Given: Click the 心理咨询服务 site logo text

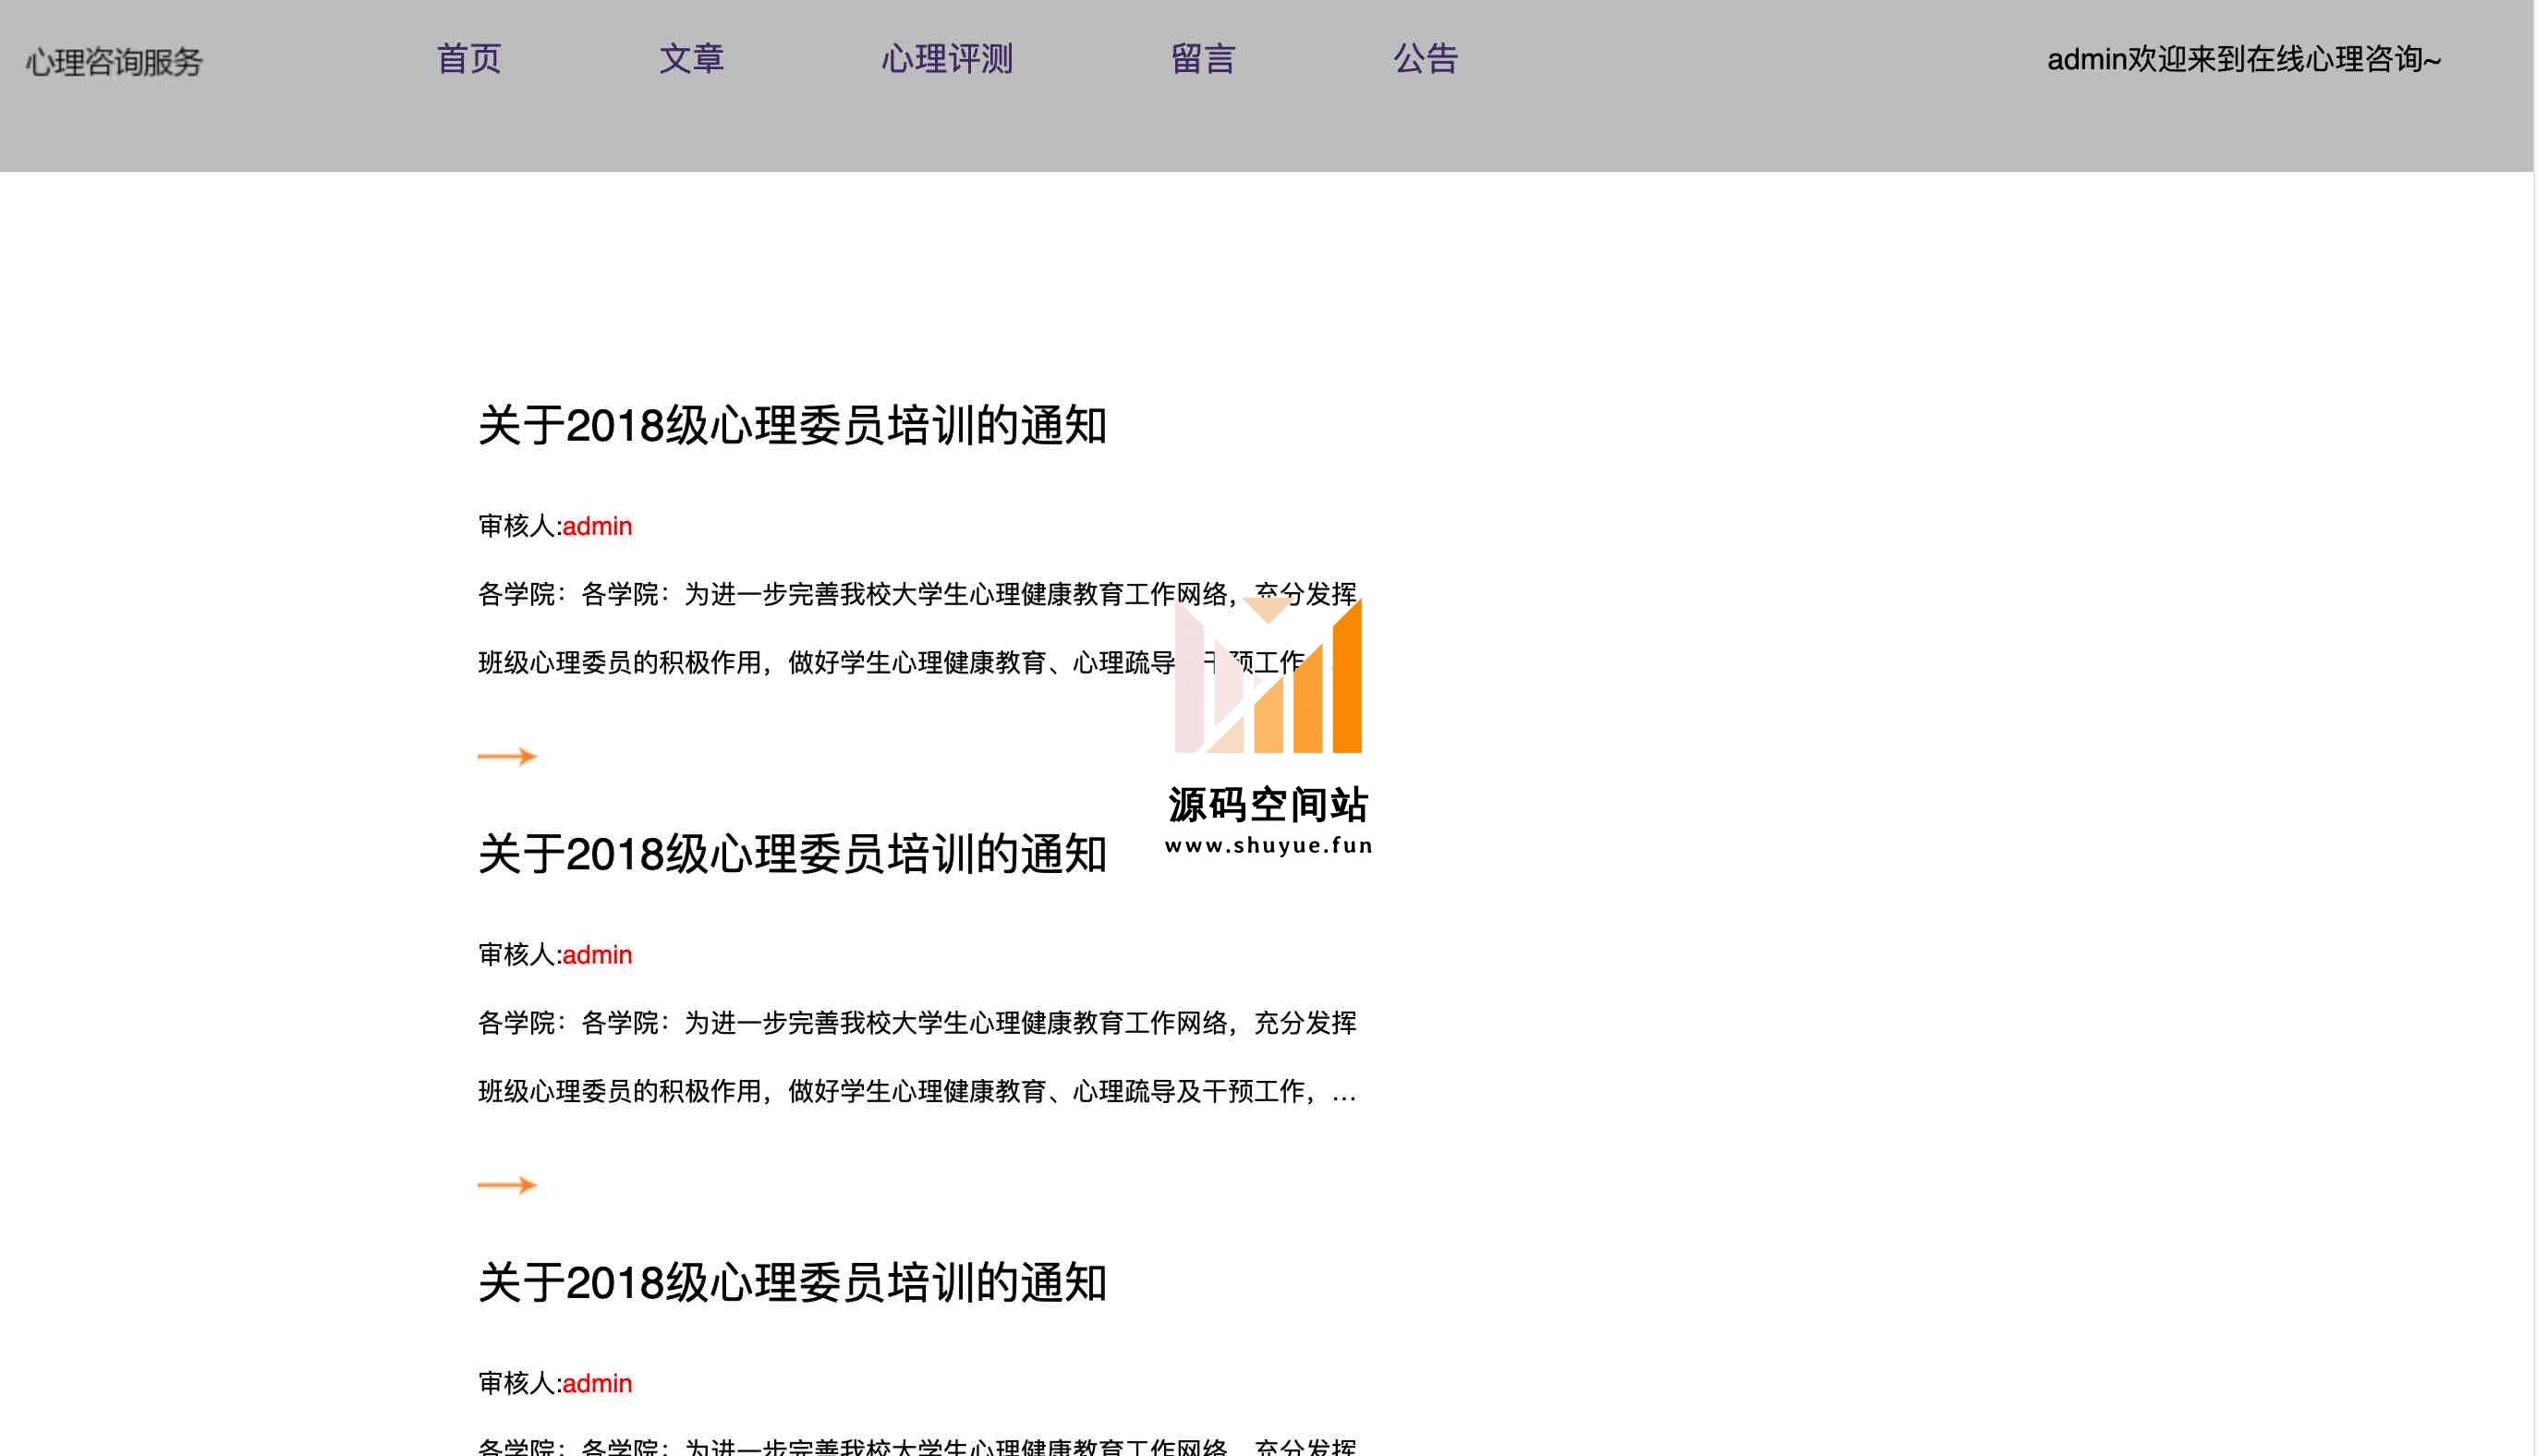Looking at the screenshot, I should click(114, 62).
